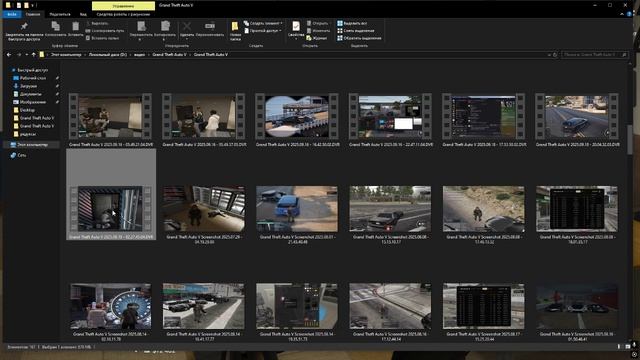Click the Переименовать (Rename) ribbon icon

[x=210, y=27]
